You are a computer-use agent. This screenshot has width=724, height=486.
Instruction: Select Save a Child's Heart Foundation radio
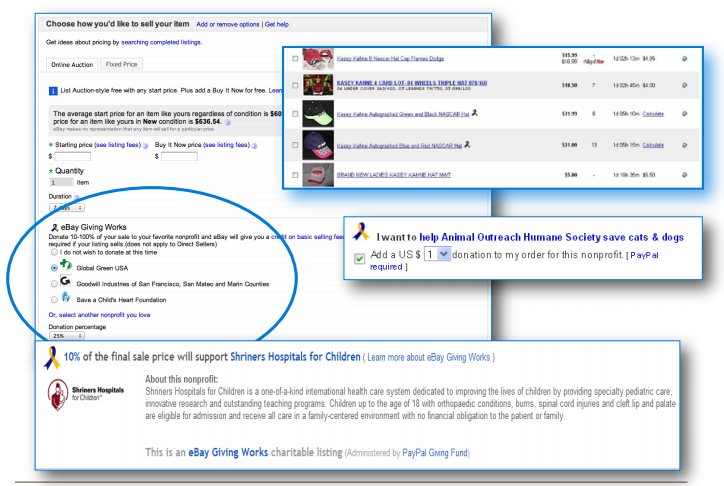click(54, 300)
